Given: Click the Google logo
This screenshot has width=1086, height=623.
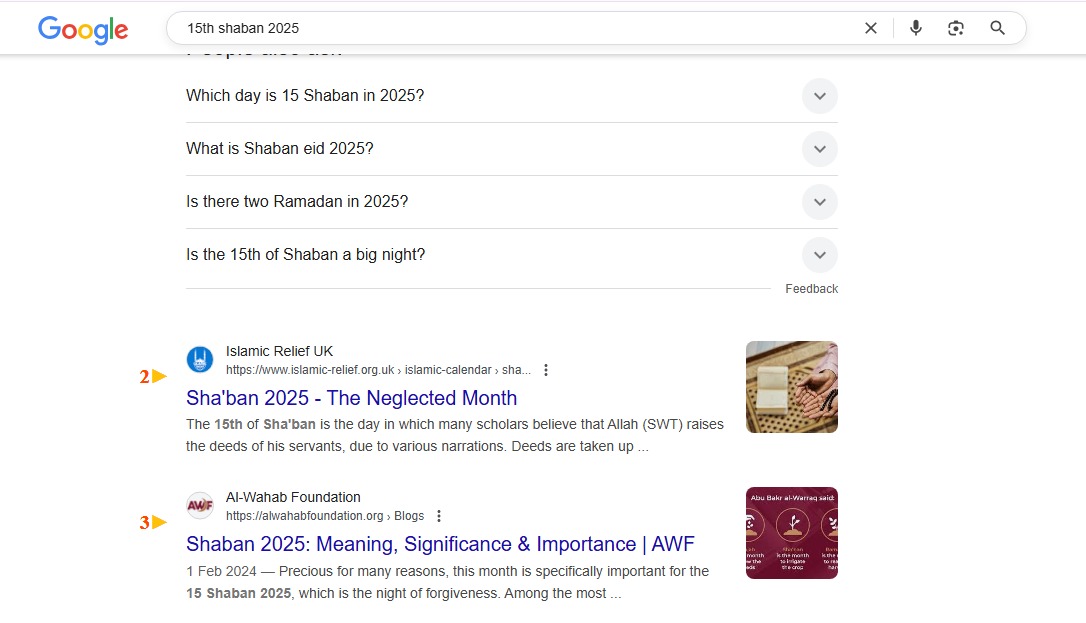Looking at the screenshot, I should point(83,29).
